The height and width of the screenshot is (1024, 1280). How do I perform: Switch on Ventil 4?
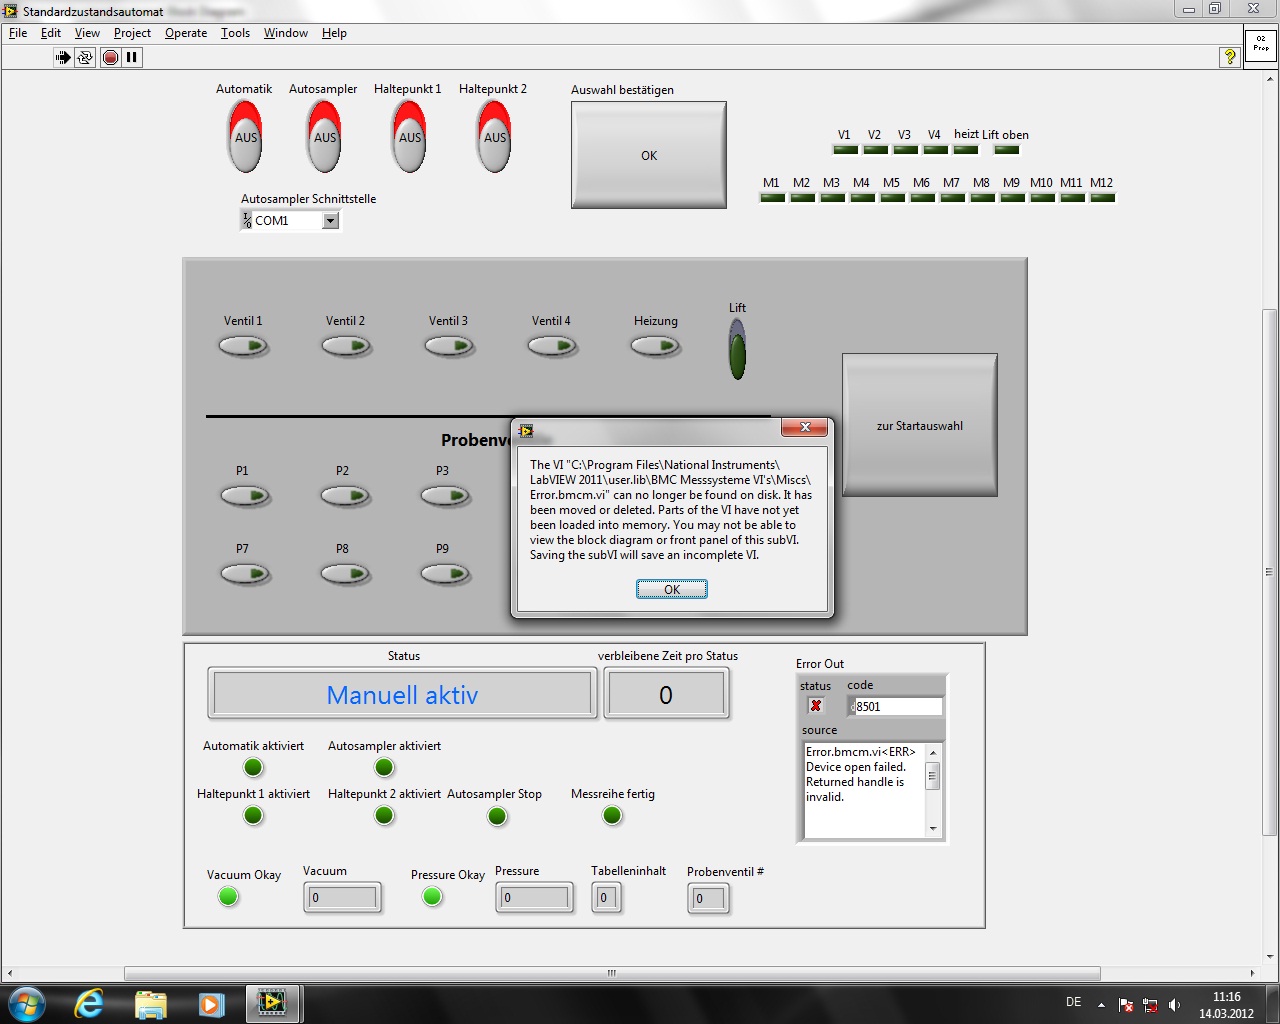552,346
